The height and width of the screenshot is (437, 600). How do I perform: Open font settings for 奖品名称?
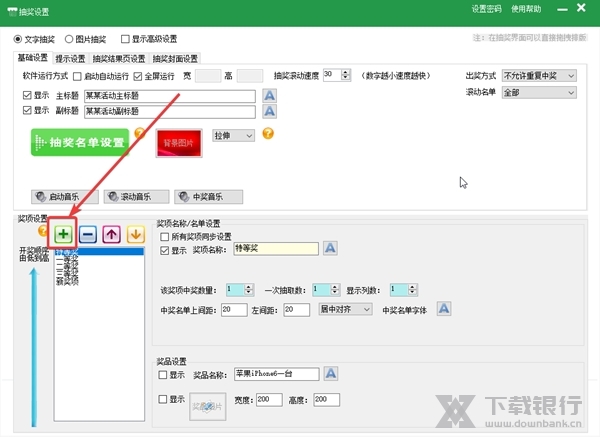(331, 373)
